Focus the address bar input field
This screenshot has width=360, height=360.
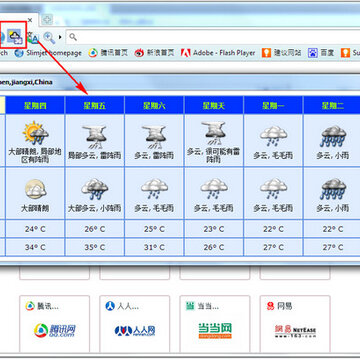213,37
